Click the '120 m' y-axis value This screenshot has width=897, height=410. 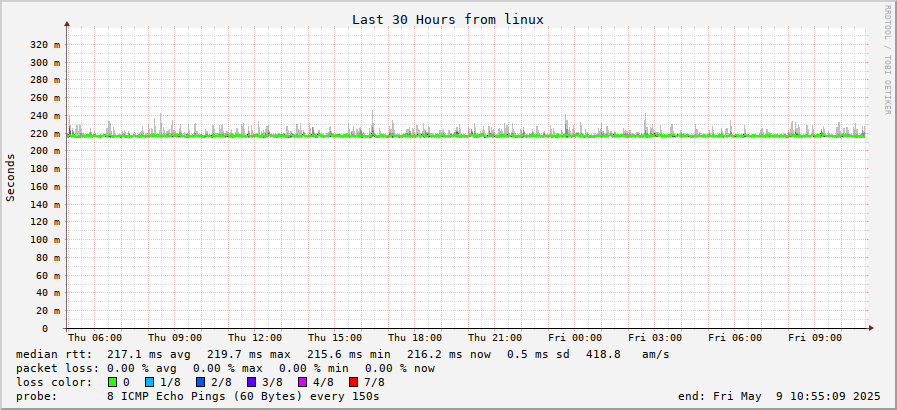[x=44, y=222]
